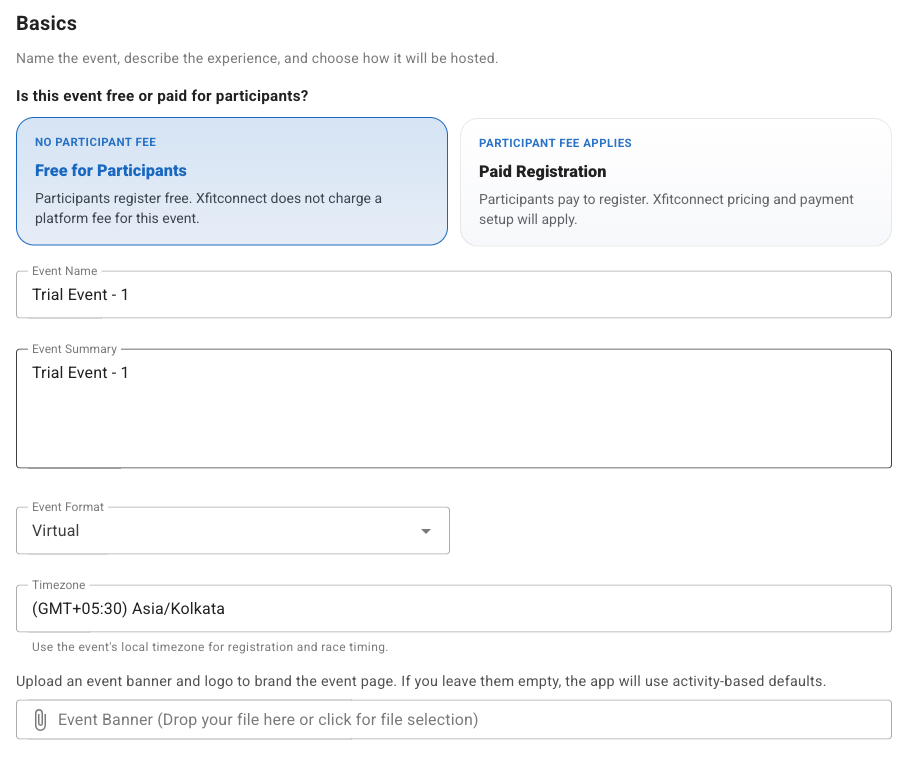
Task: Click the NO PARTICIPANT FEE label
Action: 96,142
